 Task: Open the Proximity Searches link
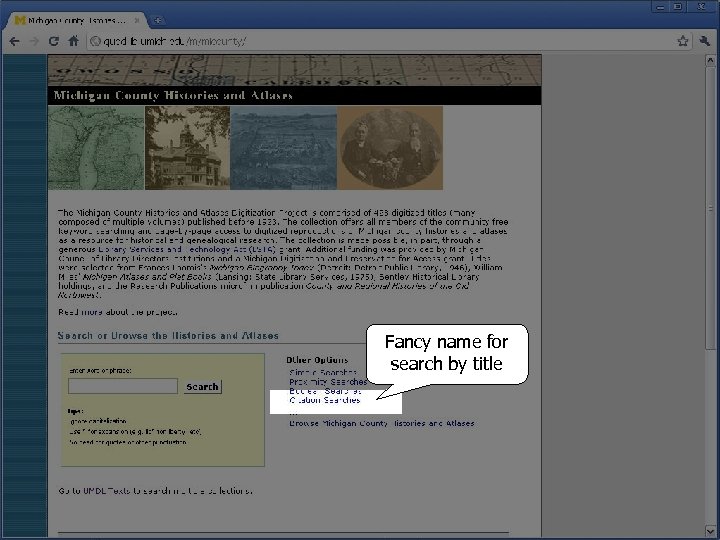pyautogui.click(x=328, y=382)
